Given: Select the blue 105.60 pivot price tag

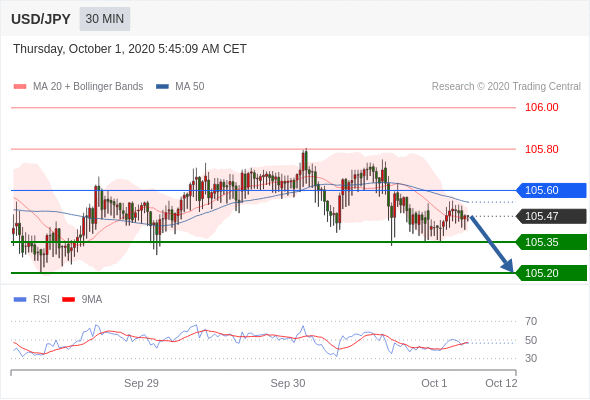Looking at the screenshot, I should click(x=551, y=190).
